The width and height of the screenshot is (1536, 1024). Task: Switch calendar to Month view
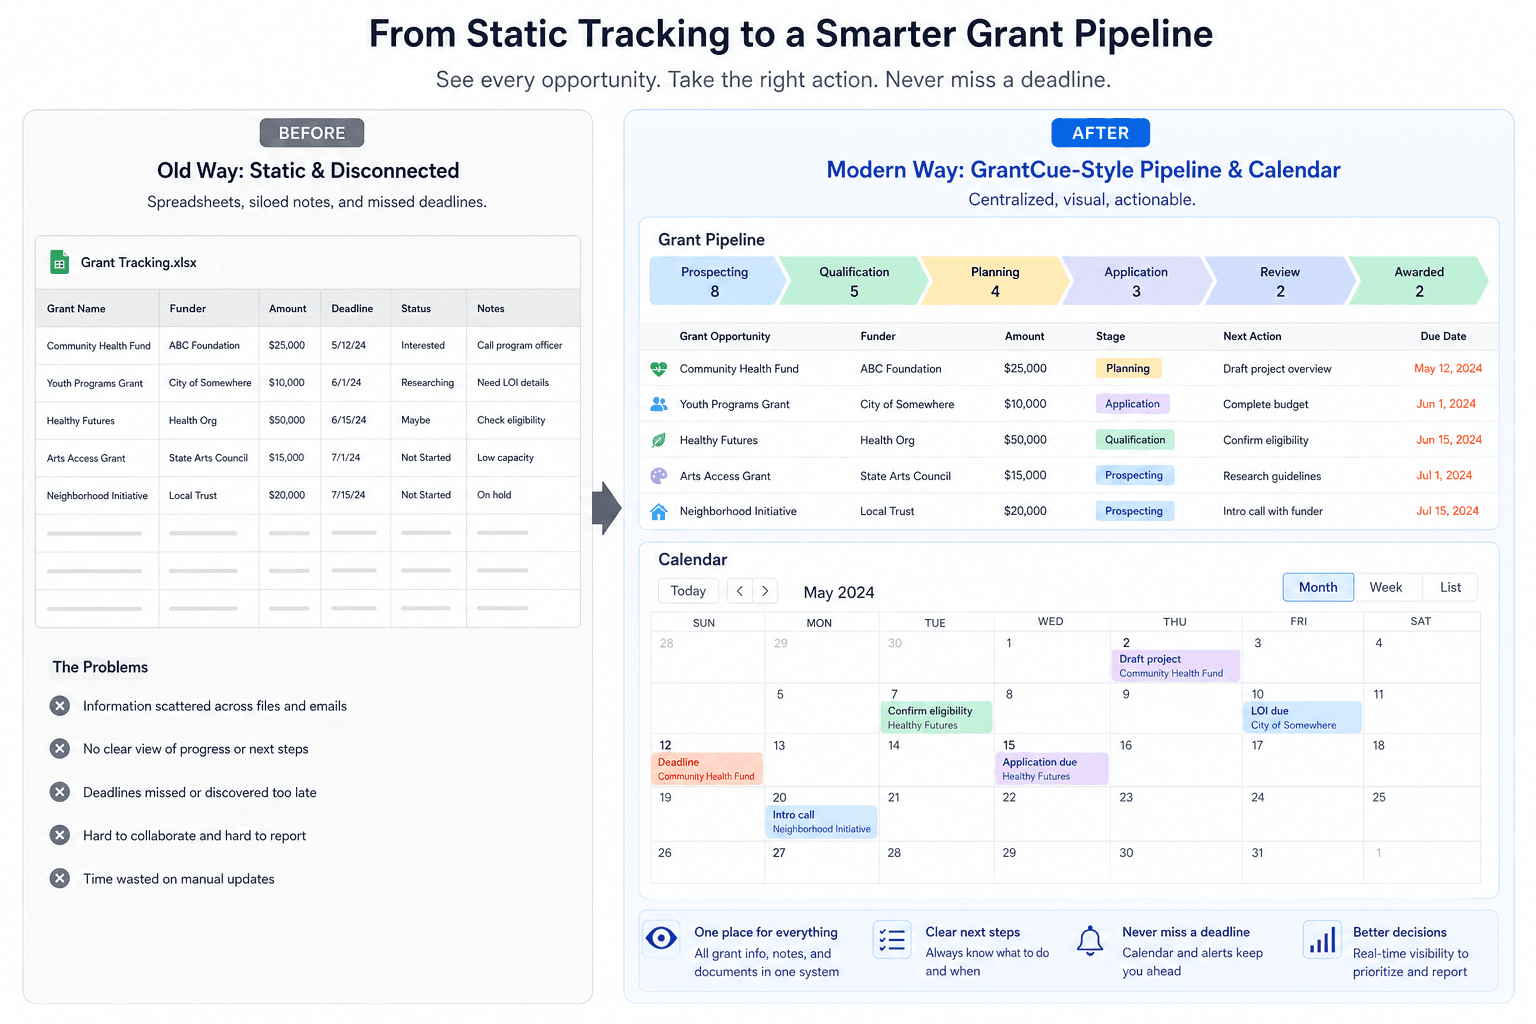click(1318, 587)
